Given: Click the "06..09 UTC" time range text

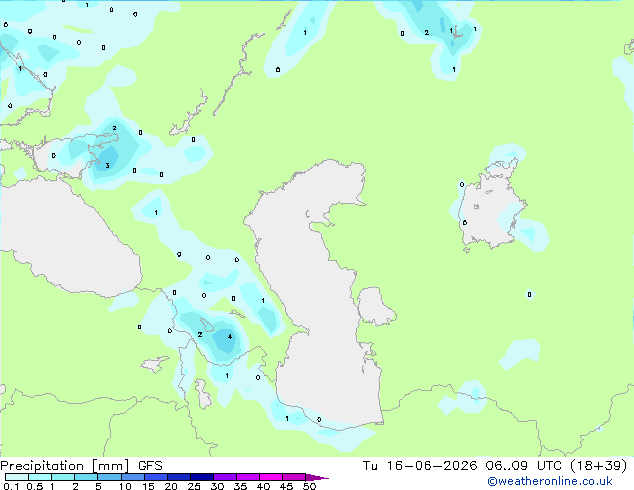Looking at the screenshot, I should tap(524, 466).
